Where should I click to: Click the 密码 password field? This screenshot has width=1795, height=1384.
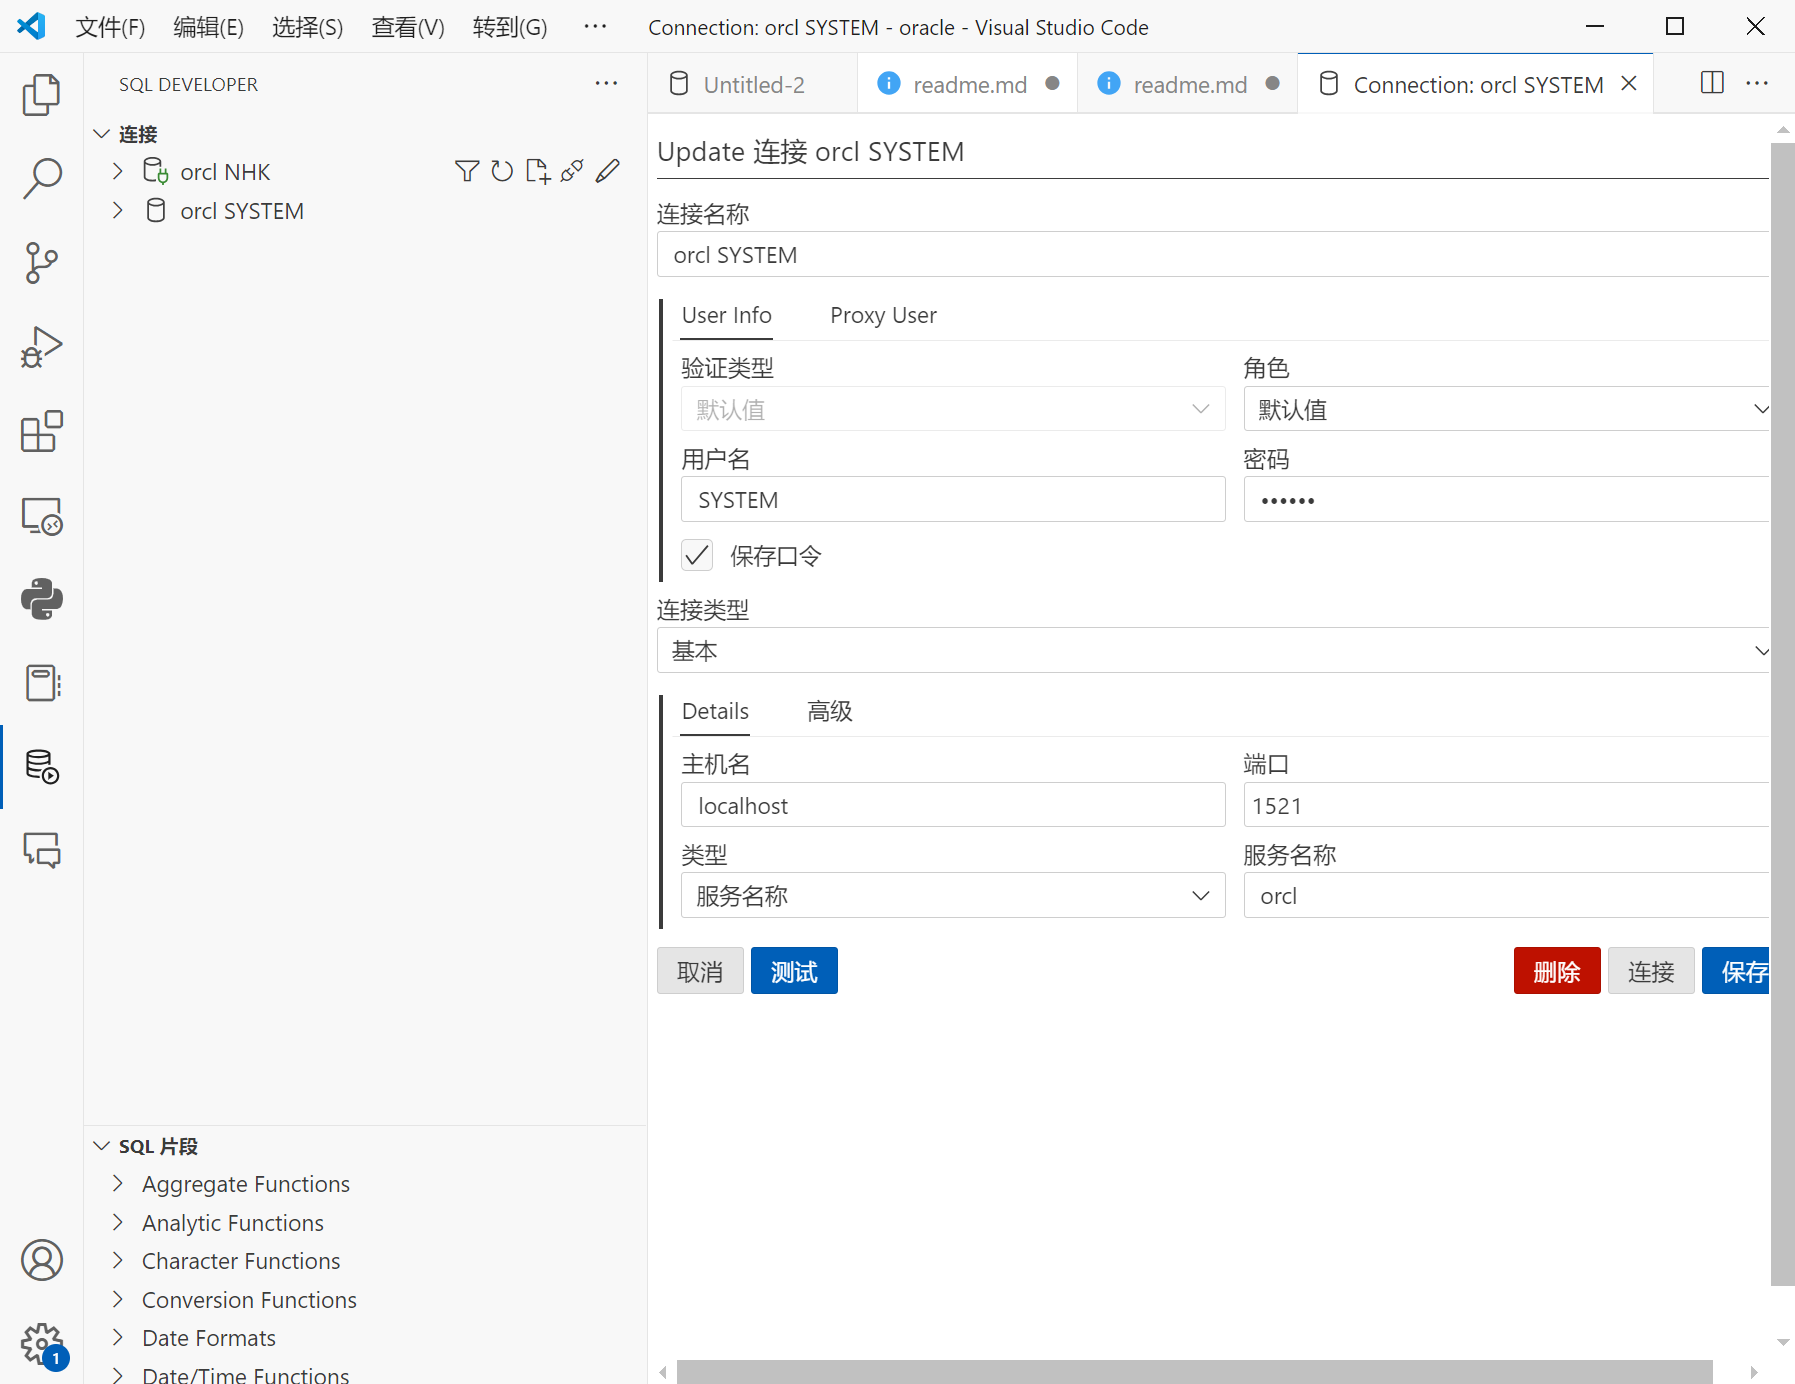1507,499
